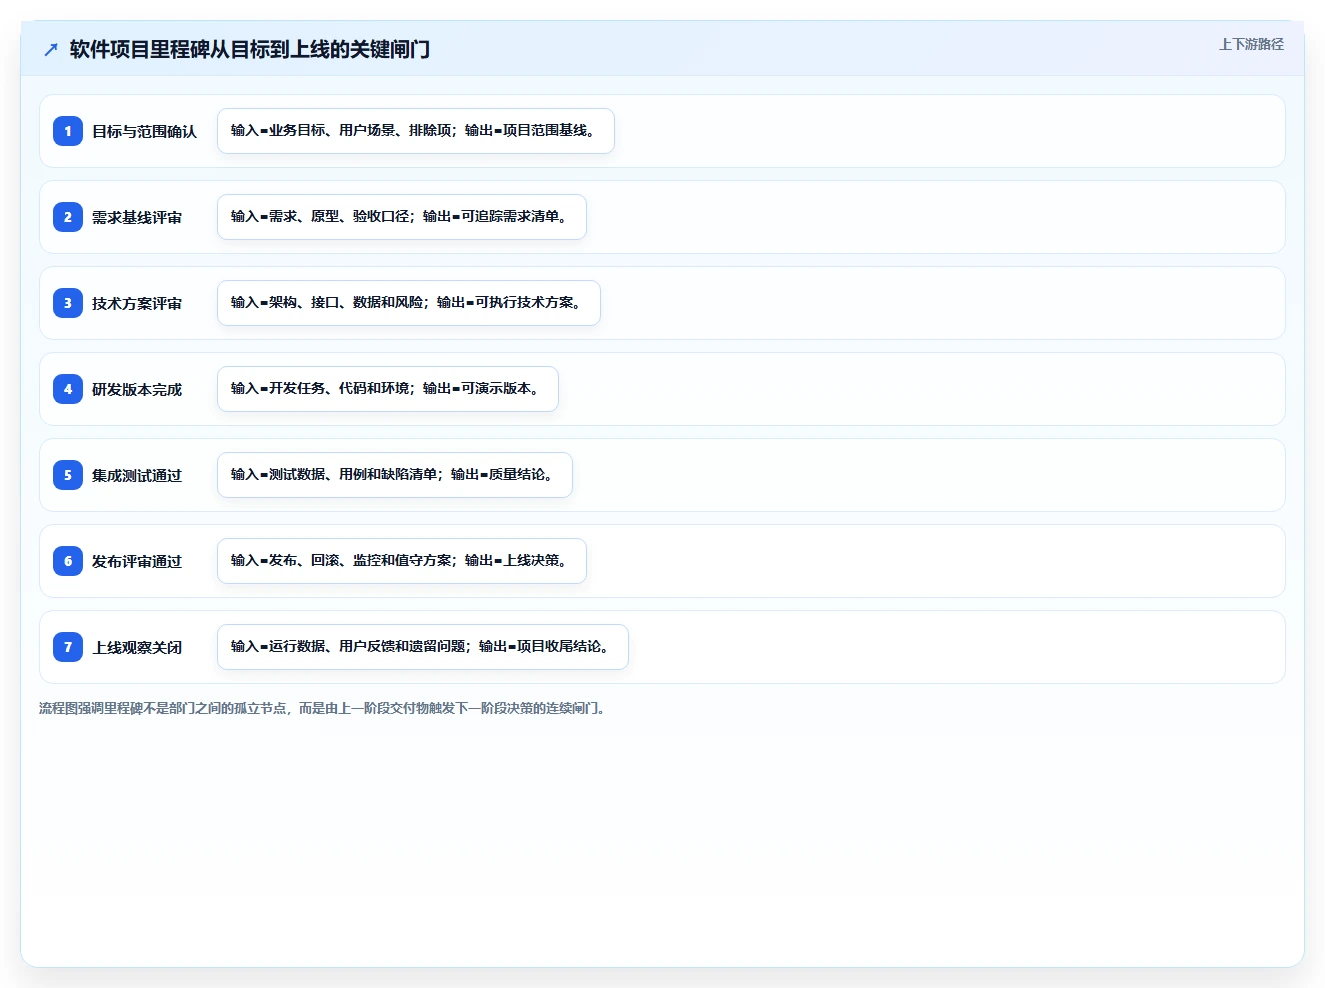Select milestone label 技术方案评审

pyautogui.click(x=137, y=303)
